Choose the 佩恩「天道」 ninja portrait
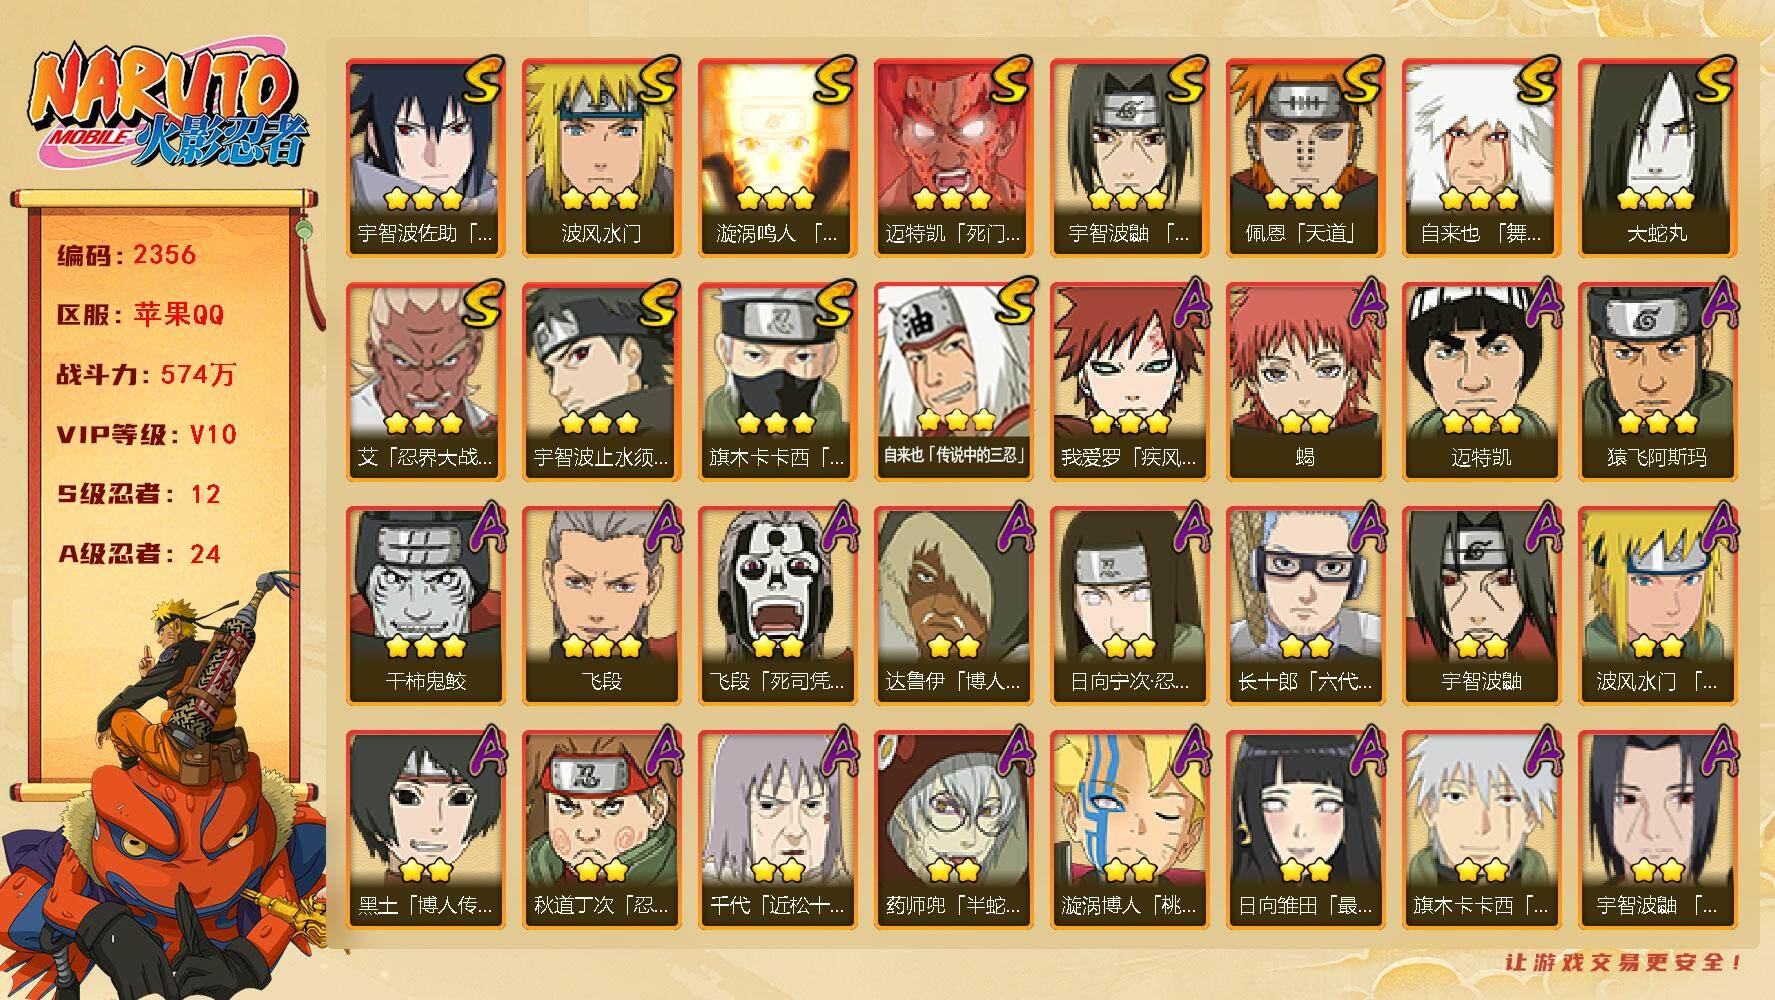 (1305, 158)
